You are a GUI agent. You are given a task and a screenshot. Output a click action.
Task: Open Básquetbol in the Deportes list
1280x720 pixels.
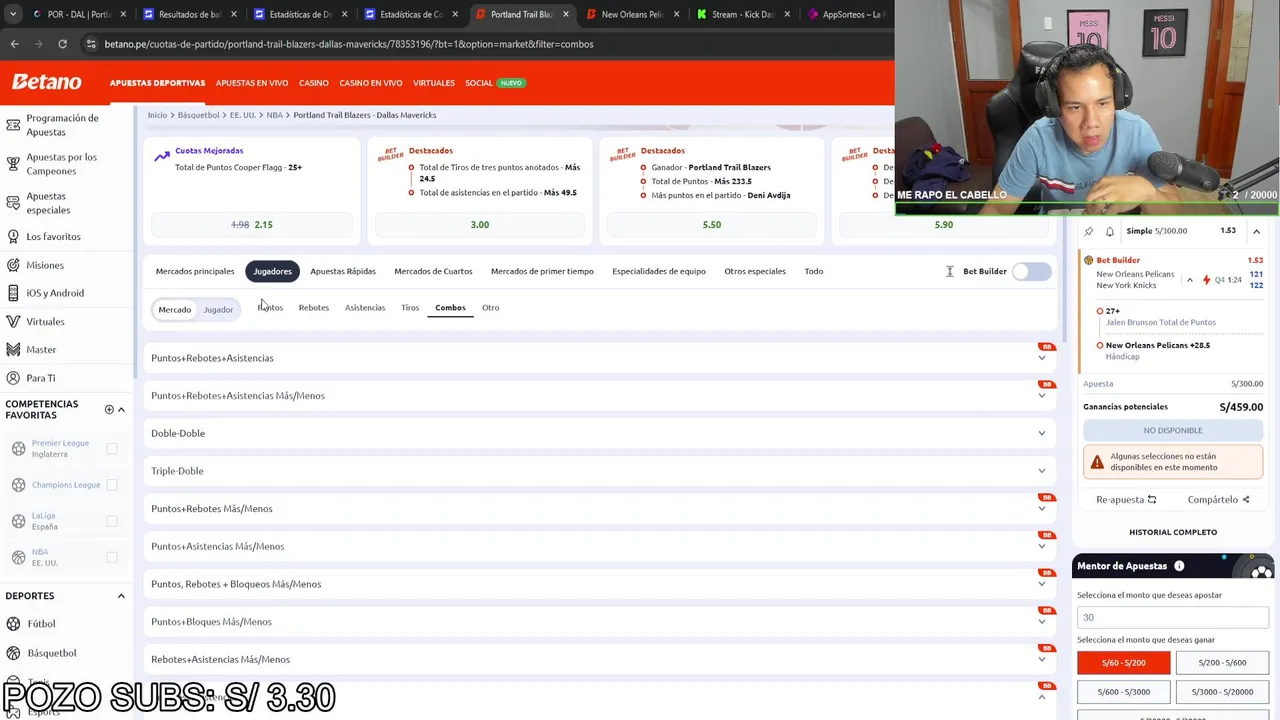[x=52, y=653]
